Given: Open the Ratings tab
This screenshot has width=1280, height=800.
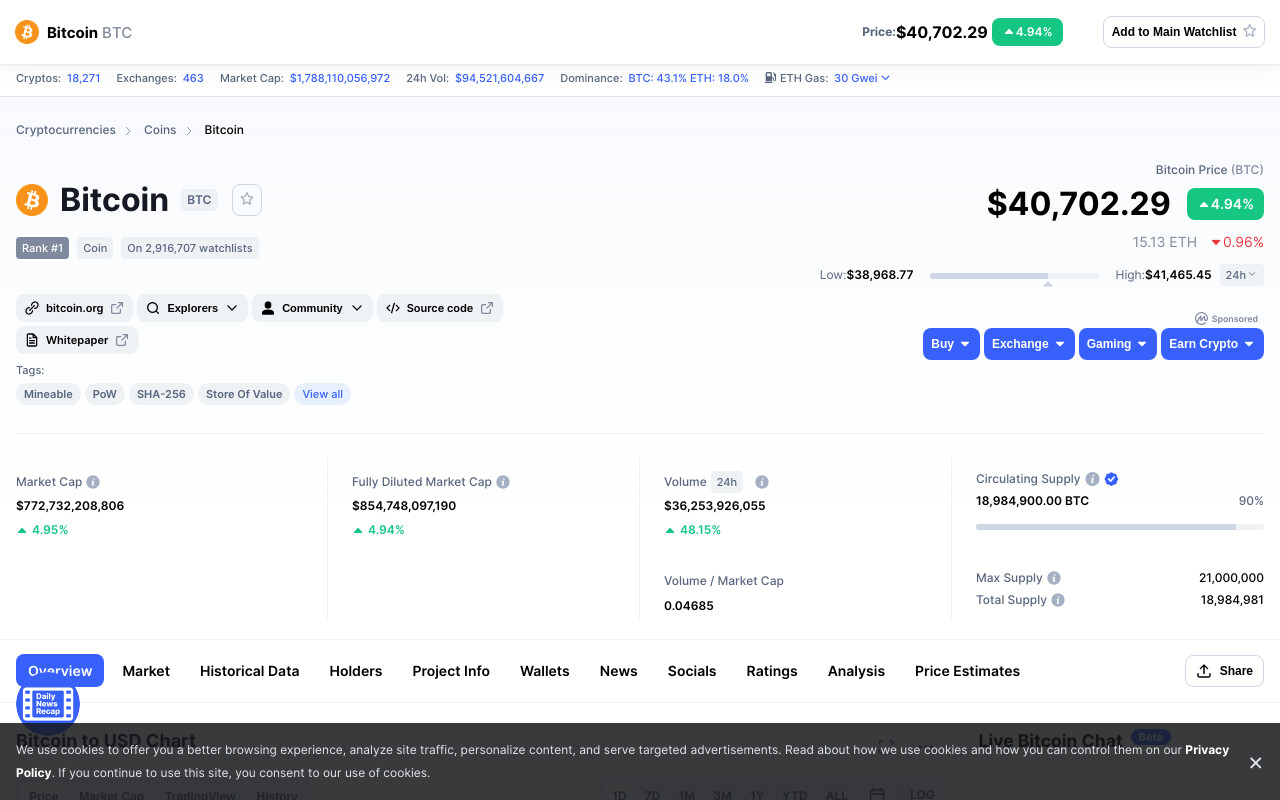Looking at the screenshot, I should point(772,671).
